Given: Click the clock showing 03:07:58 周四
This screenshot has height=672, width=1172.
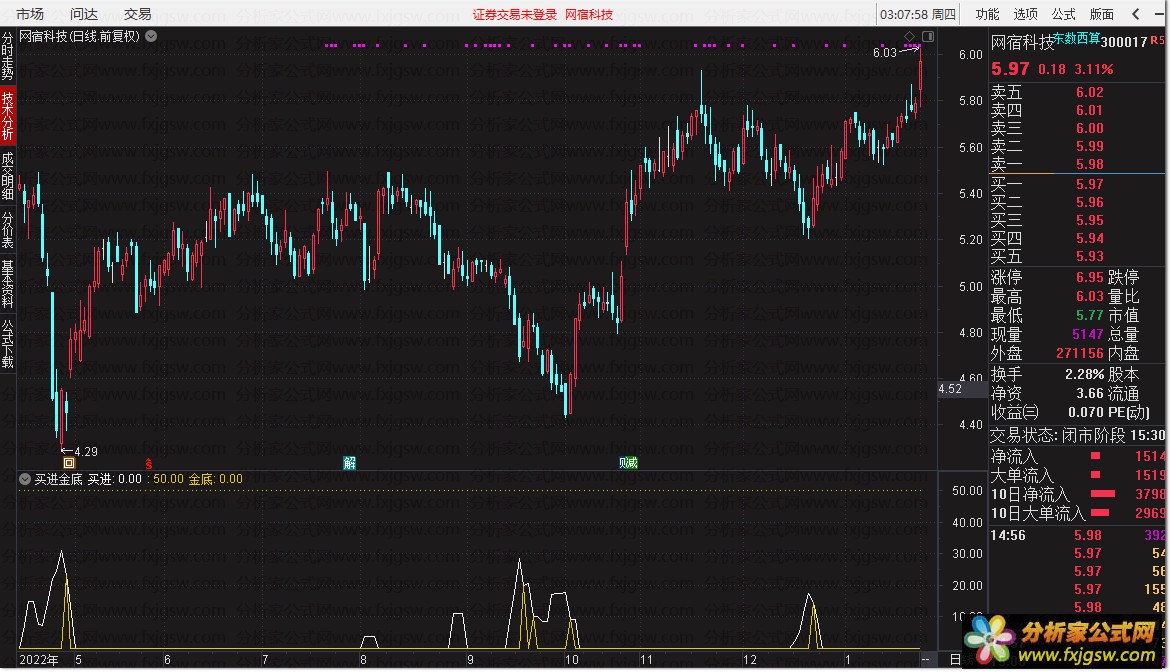Looking at the screenshot, I should tap(918, 14).
